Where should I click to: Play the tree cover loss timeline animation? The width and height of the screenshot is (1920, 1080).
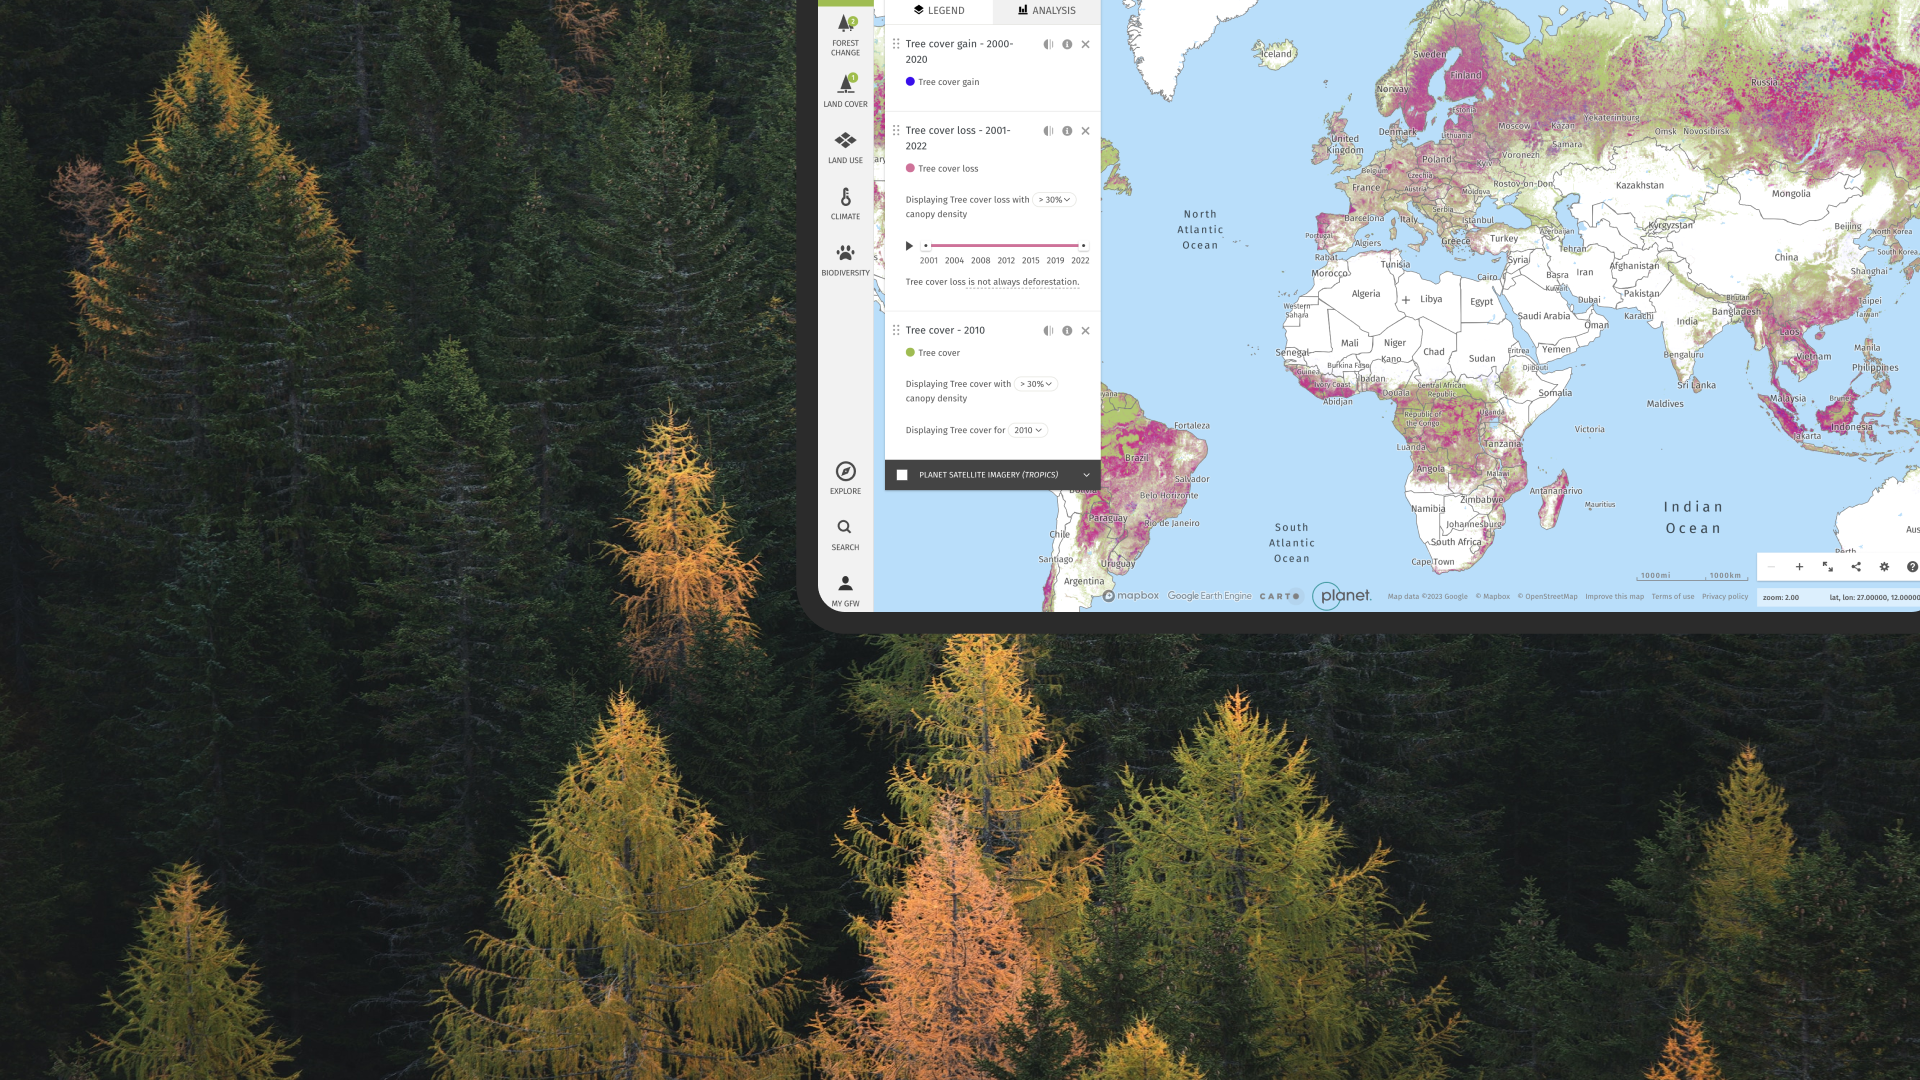coord(909,245)
